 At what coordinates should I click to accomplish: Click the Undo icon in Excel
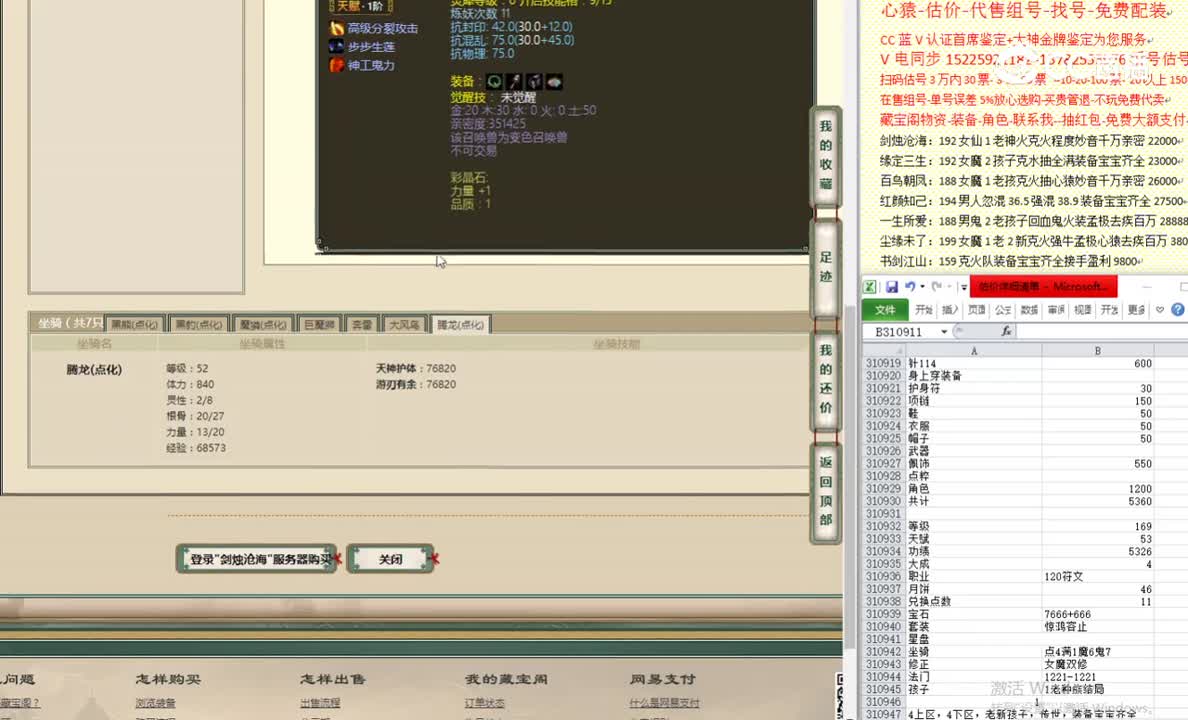[x=909, y=286]
